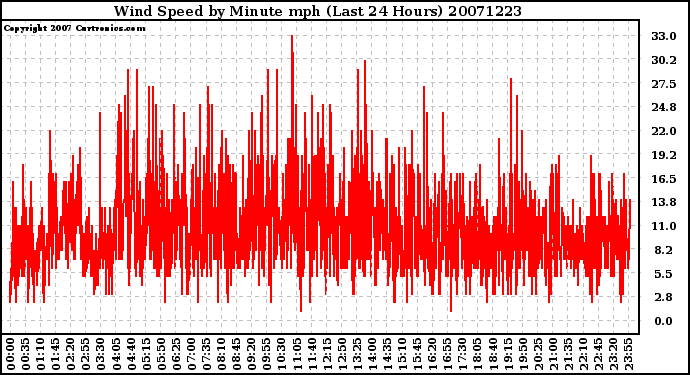Click the 03:30 time axis label
Image resolution: width=690 pixels, height=375 pixels.
pos(101,354)
